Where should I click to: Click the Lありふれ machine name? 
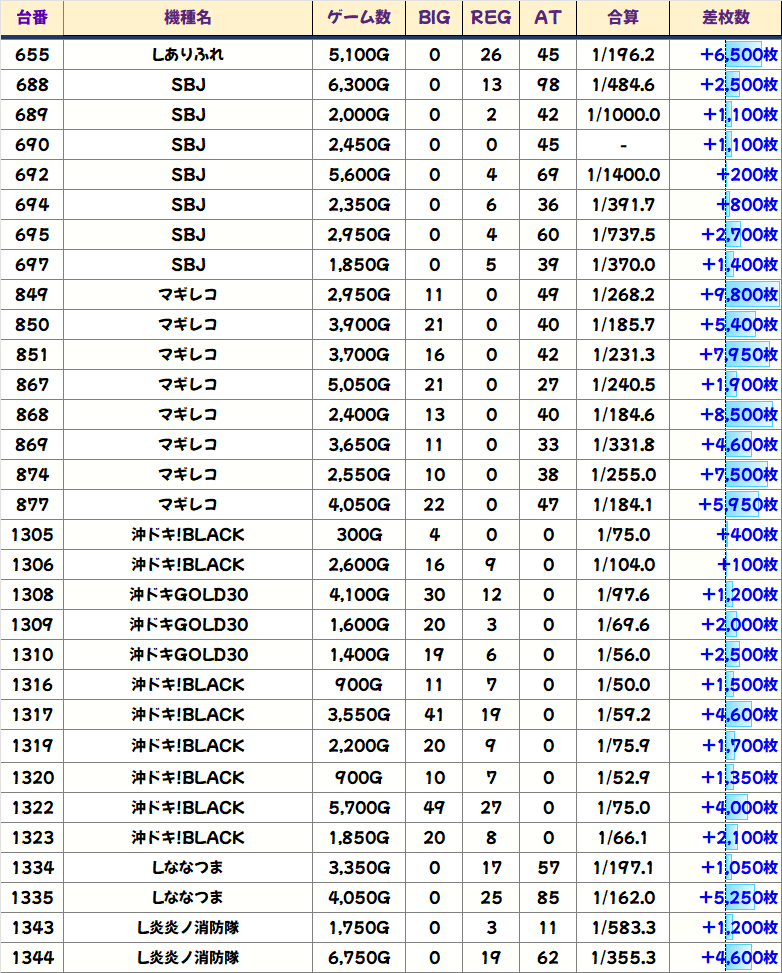188,55
